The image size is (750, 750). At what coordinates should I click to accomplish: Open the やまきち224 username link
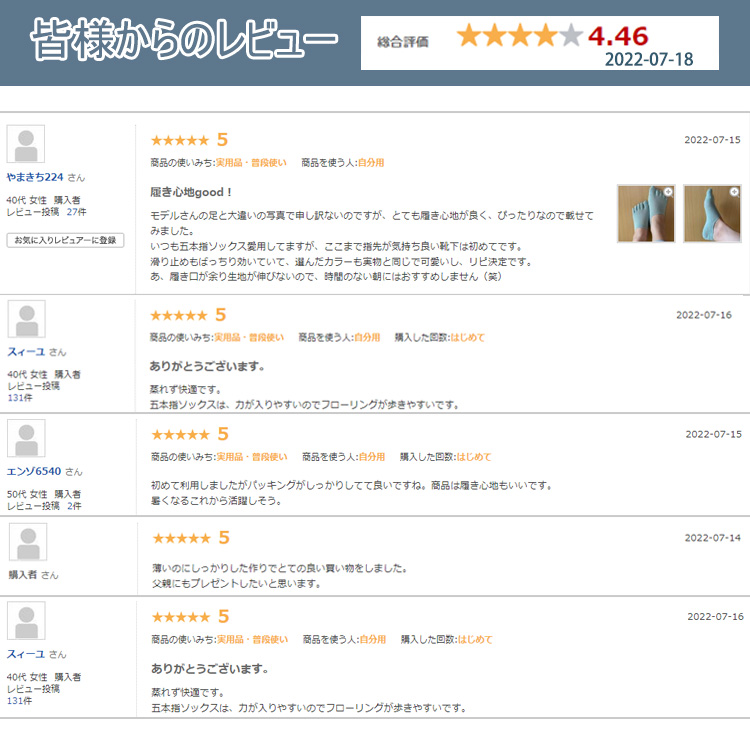[35, 177]
